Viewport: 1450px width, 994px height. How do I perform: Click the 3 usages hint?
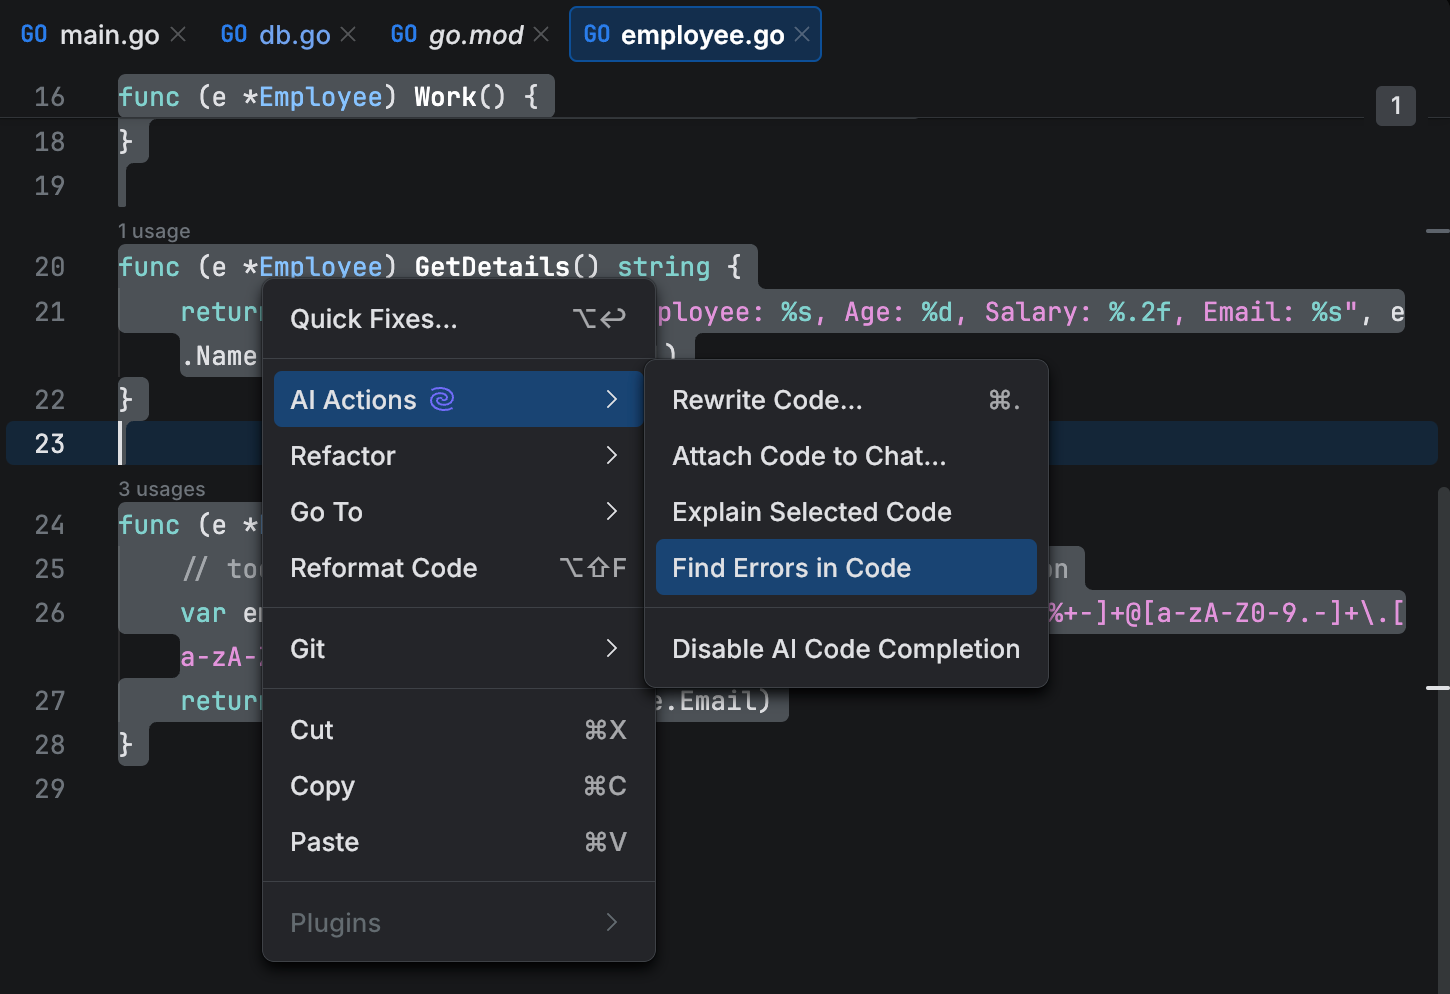pos(162,489)
